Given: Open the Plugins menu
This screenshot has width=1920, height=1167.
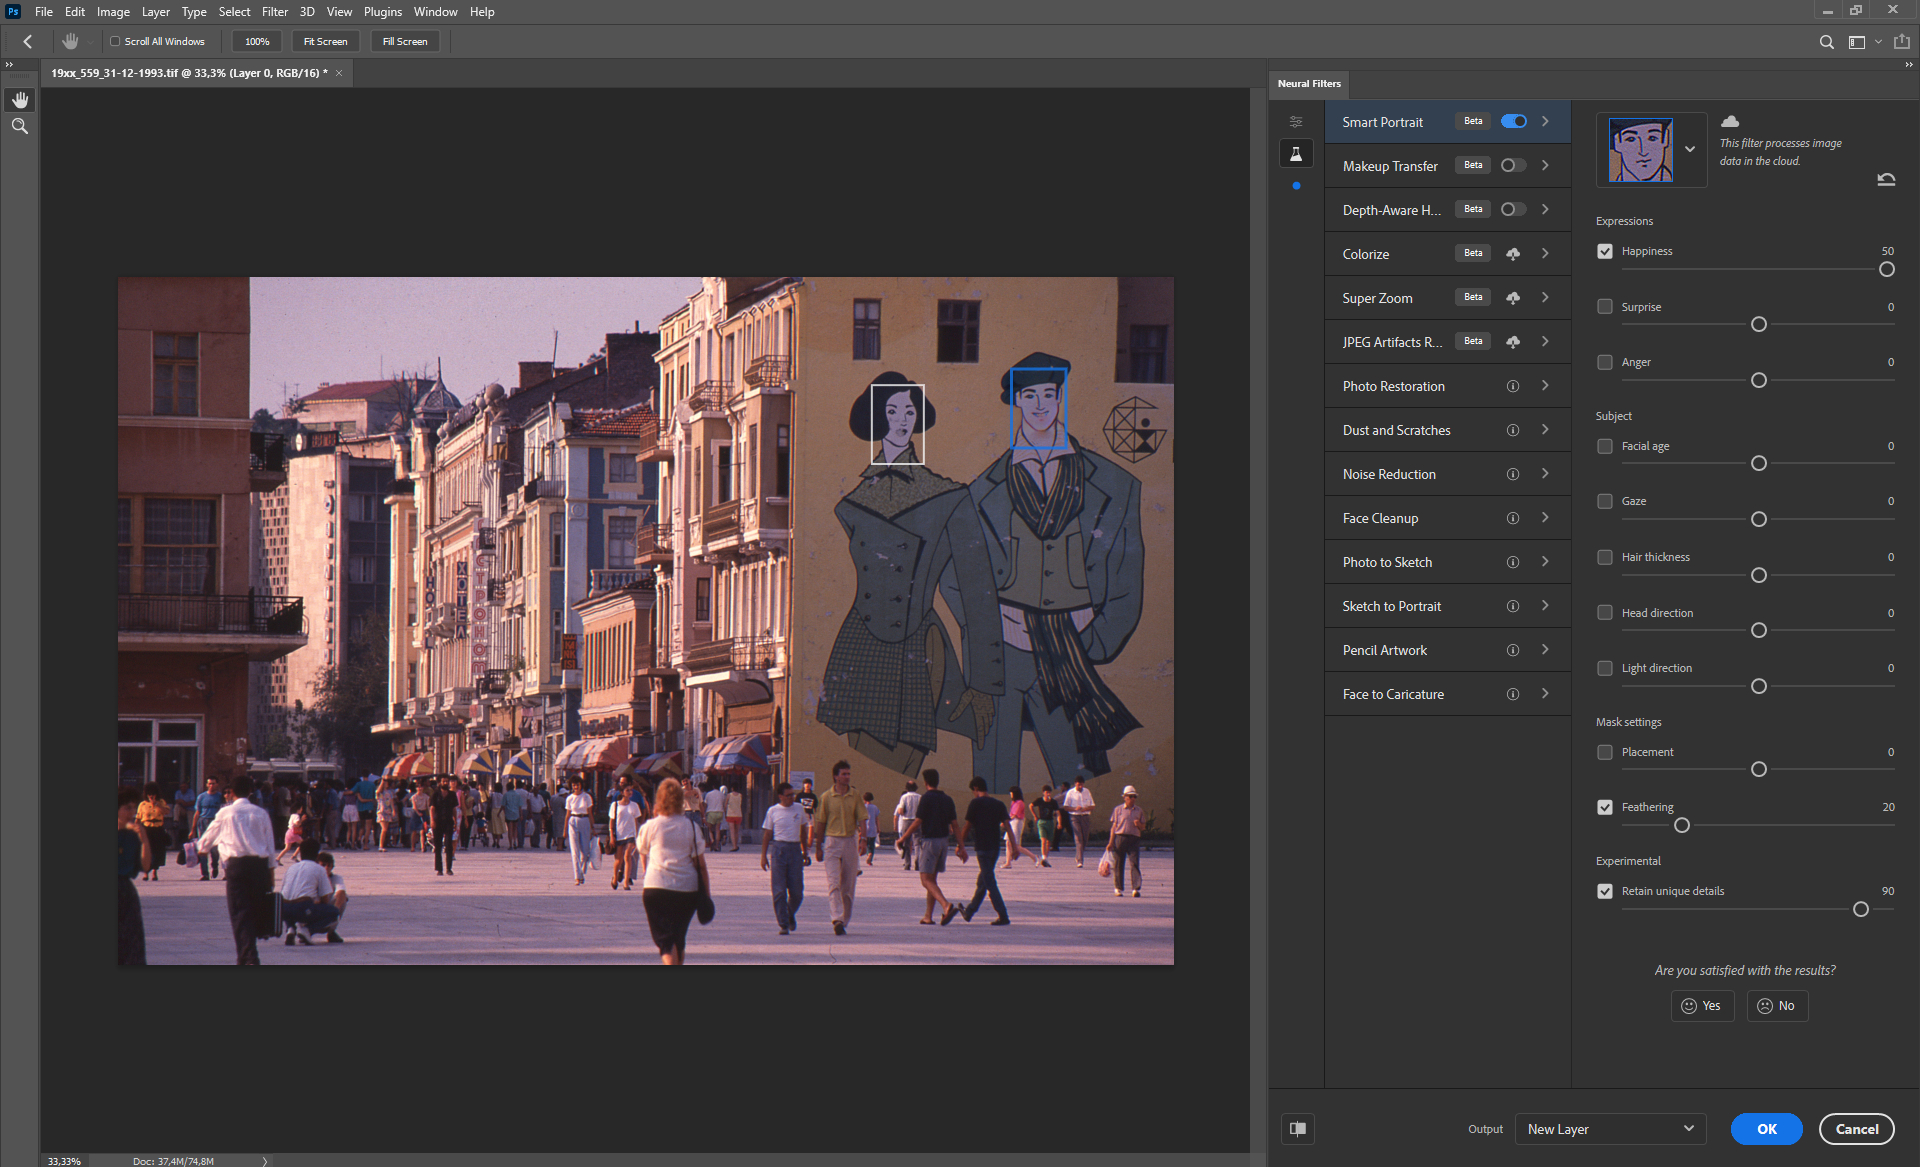Looking at the screenshot, I should click(382, 12).
